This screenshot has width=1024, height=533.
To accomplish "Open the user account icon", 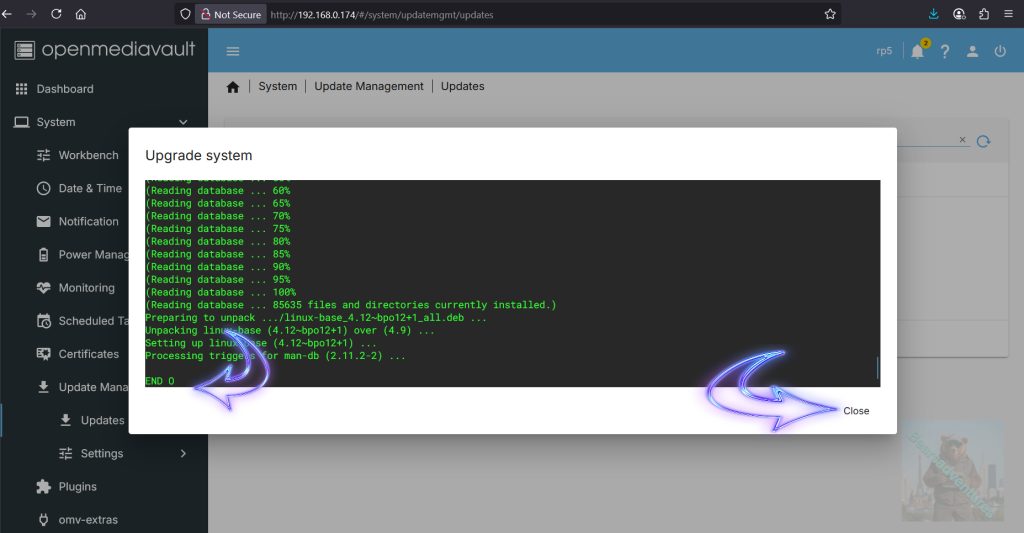I will 972,51.
